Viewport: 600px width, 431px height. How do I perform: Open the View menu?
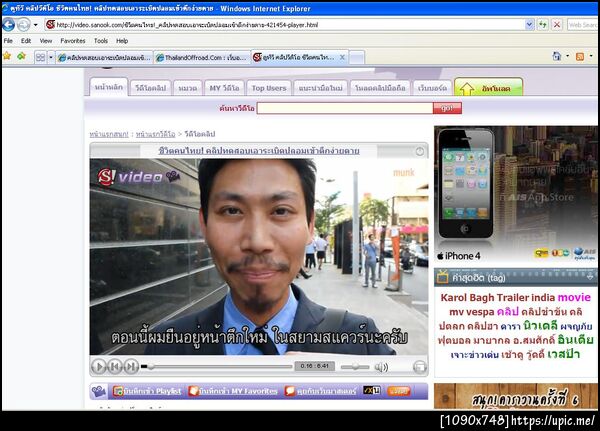pos(46,41)
